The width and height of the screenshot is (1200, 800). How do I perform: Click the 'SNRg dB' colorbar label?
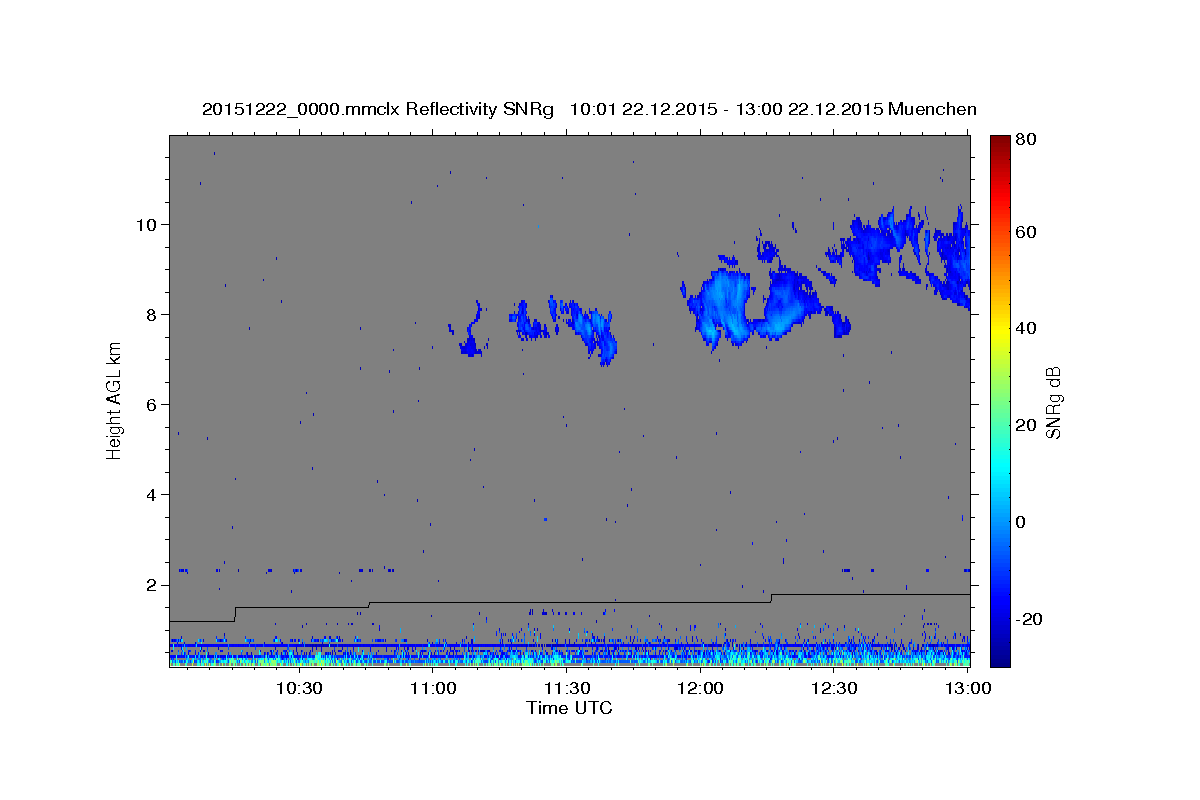1053,402
